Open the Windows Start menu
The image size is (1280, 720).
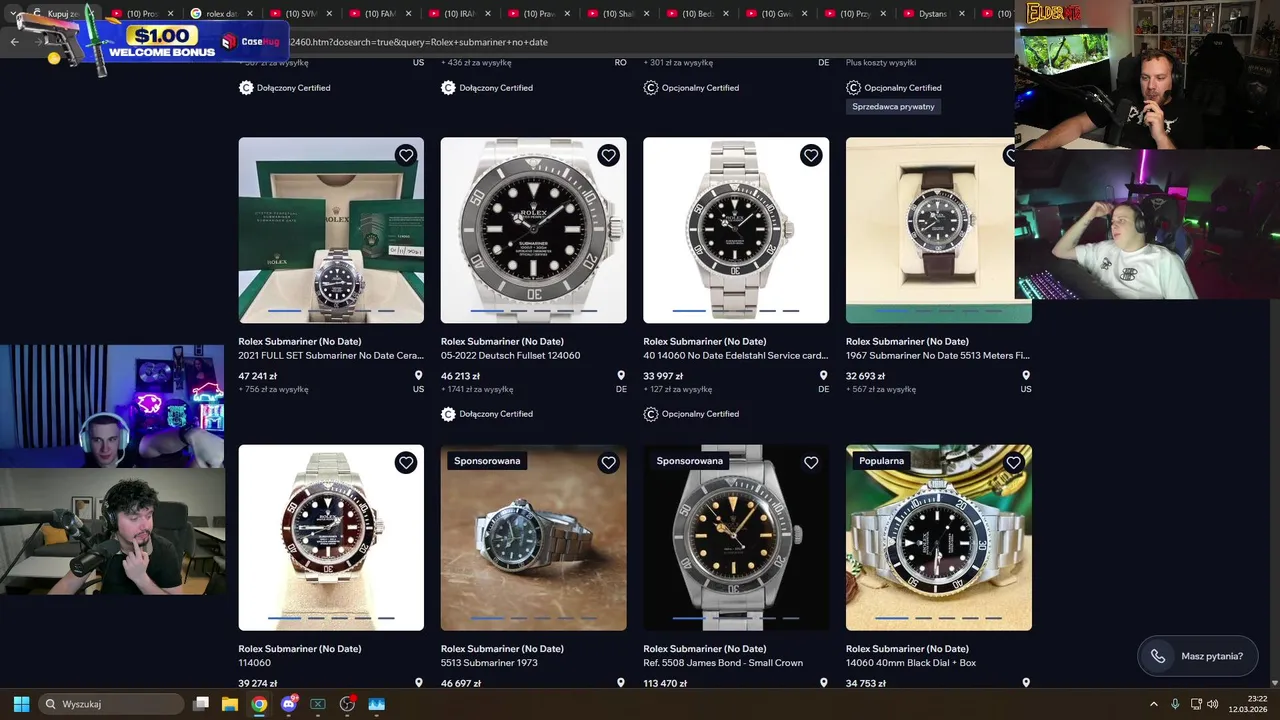pos(21,704)
